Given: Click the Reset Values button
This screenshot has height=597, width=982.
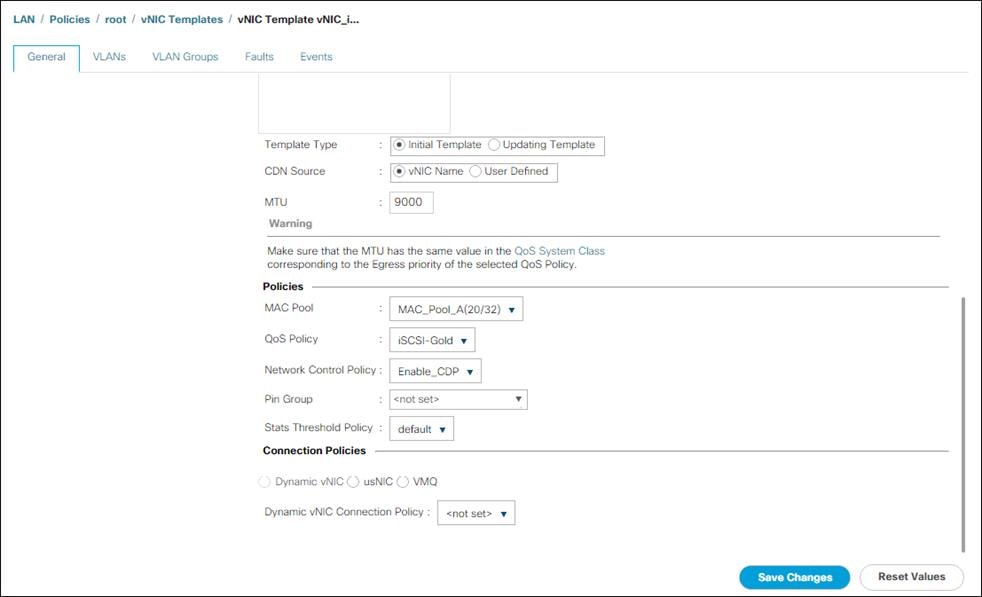Looking at the screenshot, I should (911, 577).
